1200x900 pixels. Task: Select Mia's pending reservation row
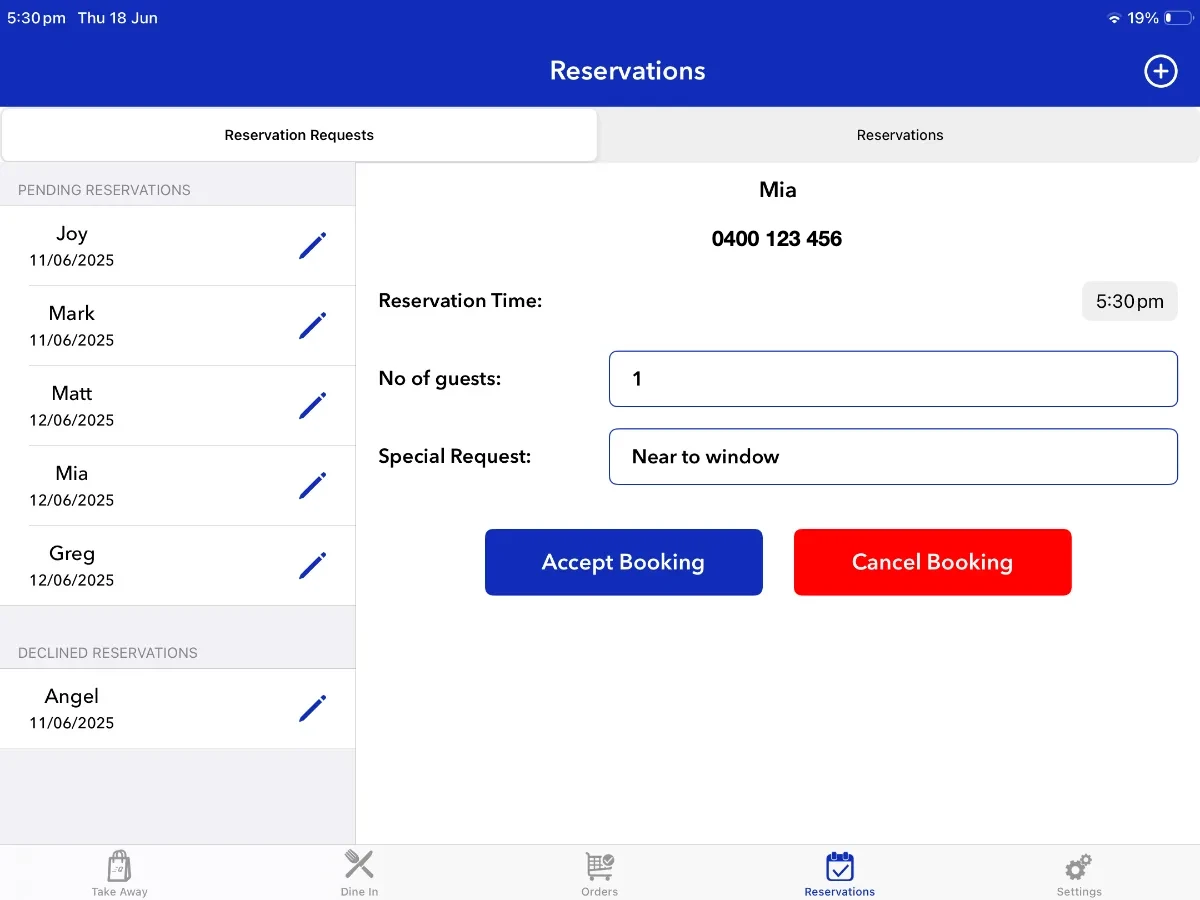[178, 486]
